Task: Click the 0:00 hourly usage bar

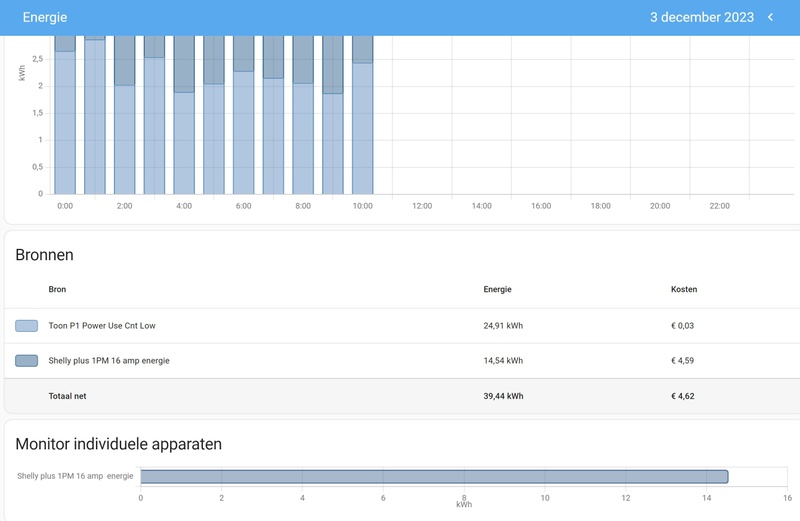Action: tap(65, 115)
